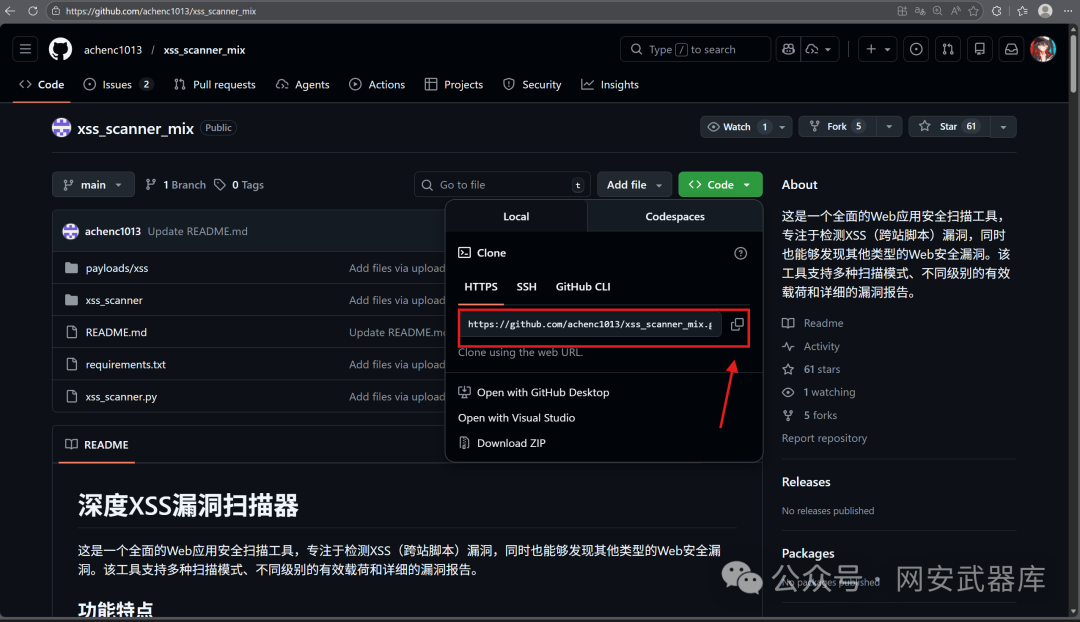This screenshot has width=1080, height=622.
Task: Open xss_scanner.py file
Action: (x=121, y=397)
